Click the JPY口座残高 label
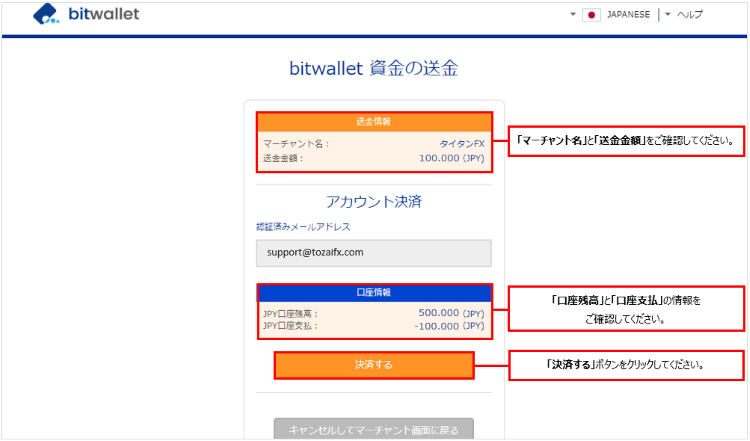This screenshot has height=441, width=750. [290, 314]
